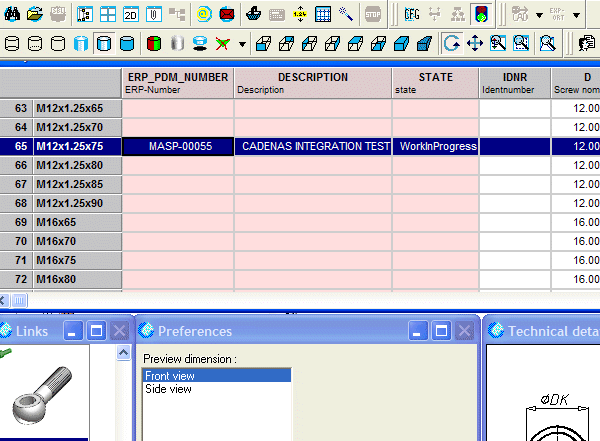
Task: Click the yellow @ email address icon
Action: pos(204,15)
